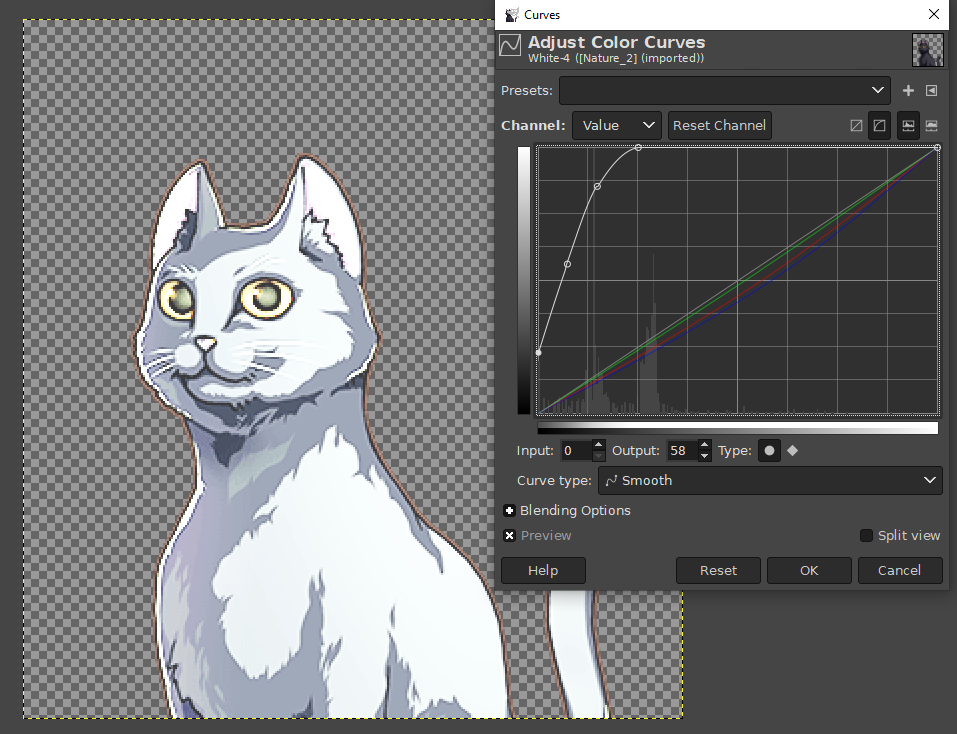Click the Wilber icon in Curves title bar
This screenshot has height=734, width=957.
[x=511, y=15]
